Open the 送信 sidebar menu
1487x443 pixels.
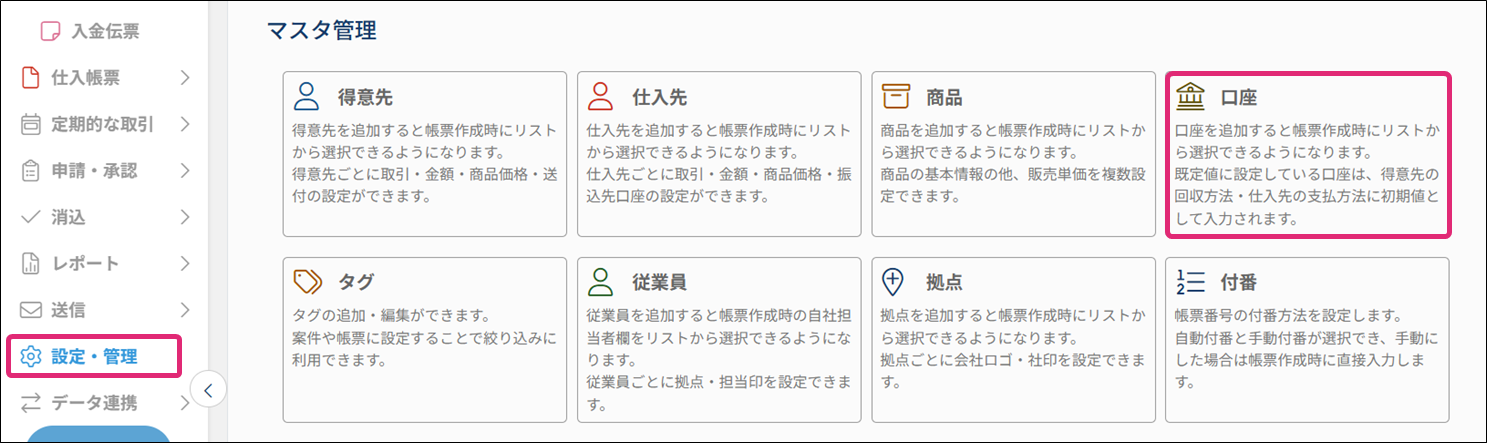pos(67,310)
